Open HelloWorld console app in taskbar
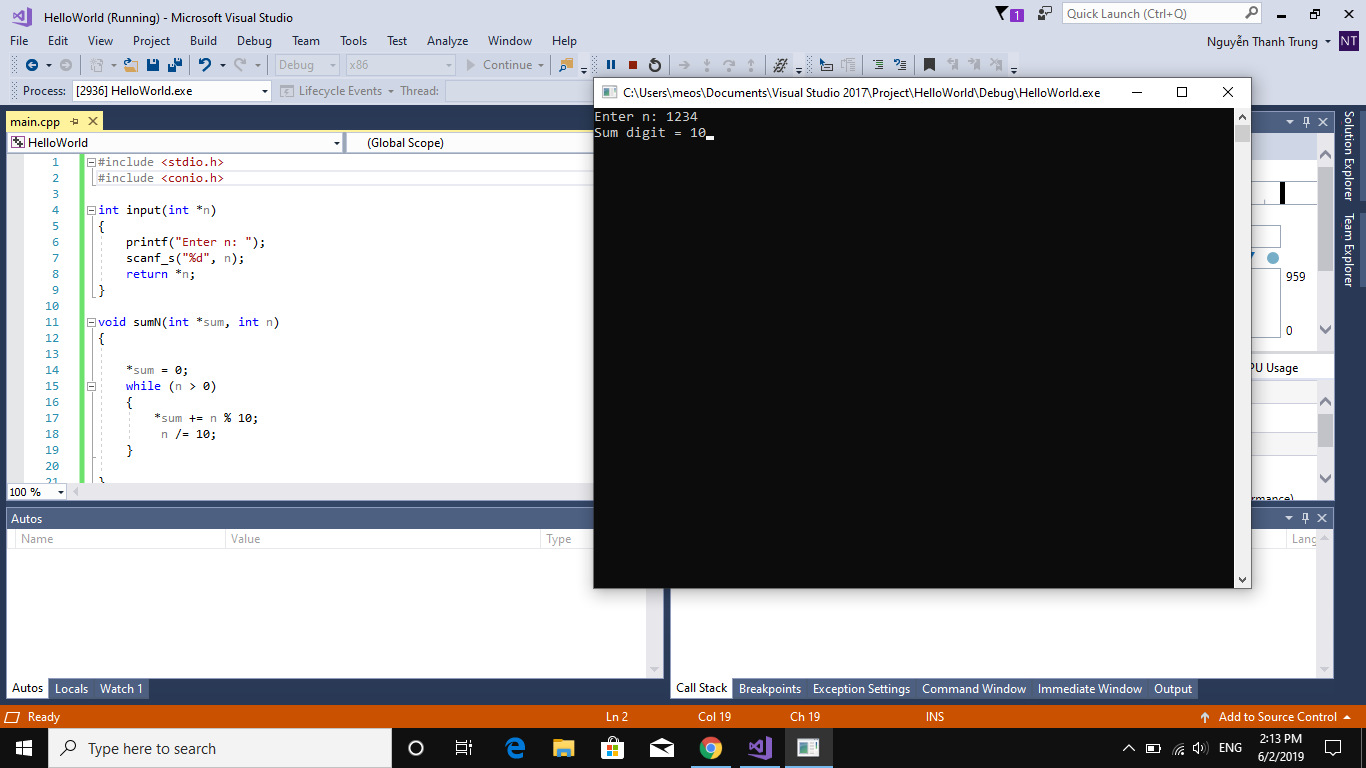This screenshot has width=1366, height=768. [808, 748]
